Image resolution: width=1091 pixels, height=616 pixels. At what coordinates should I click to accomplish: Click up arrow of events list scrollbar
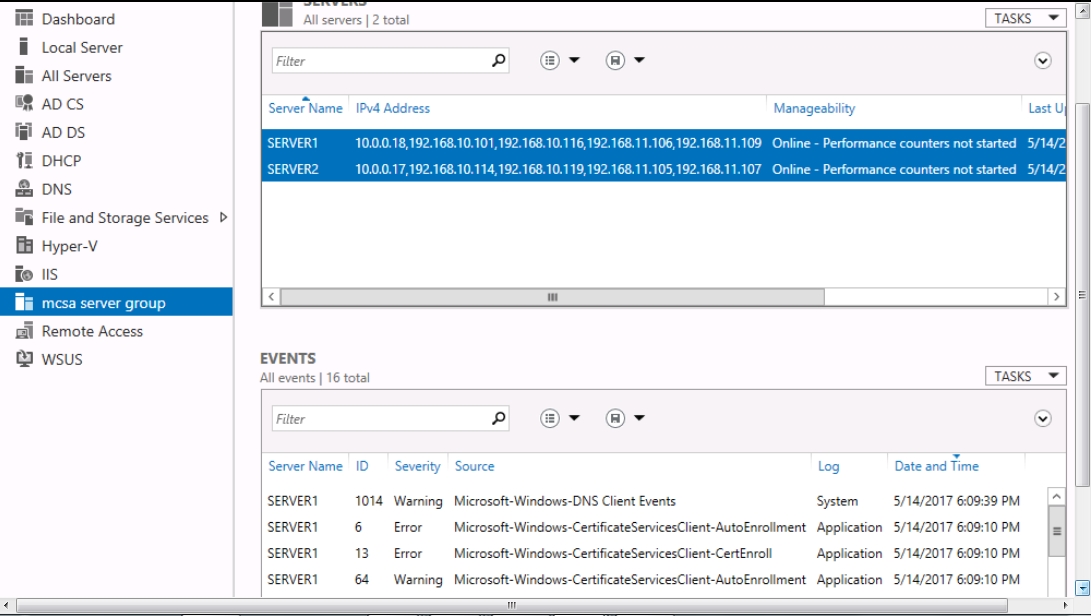(x=1056, y=496)
